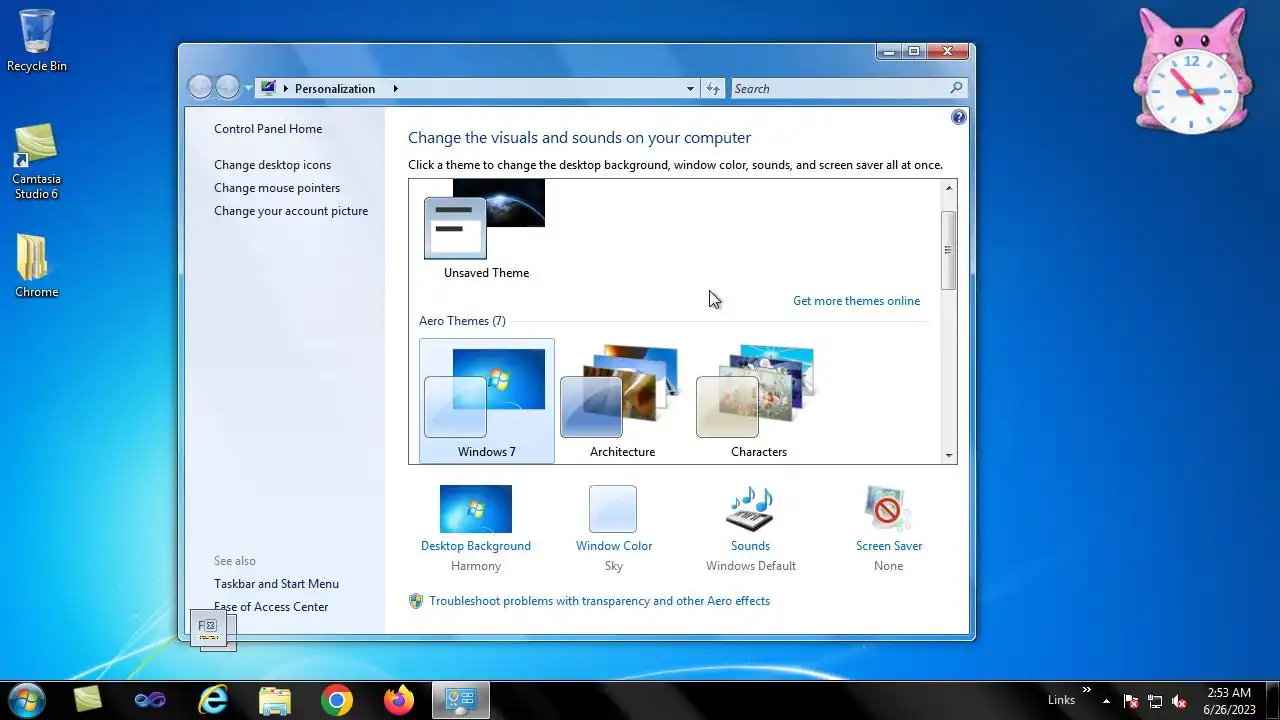Click the Back navigation button
This screenshot has width=1280, height=720.
200,88
